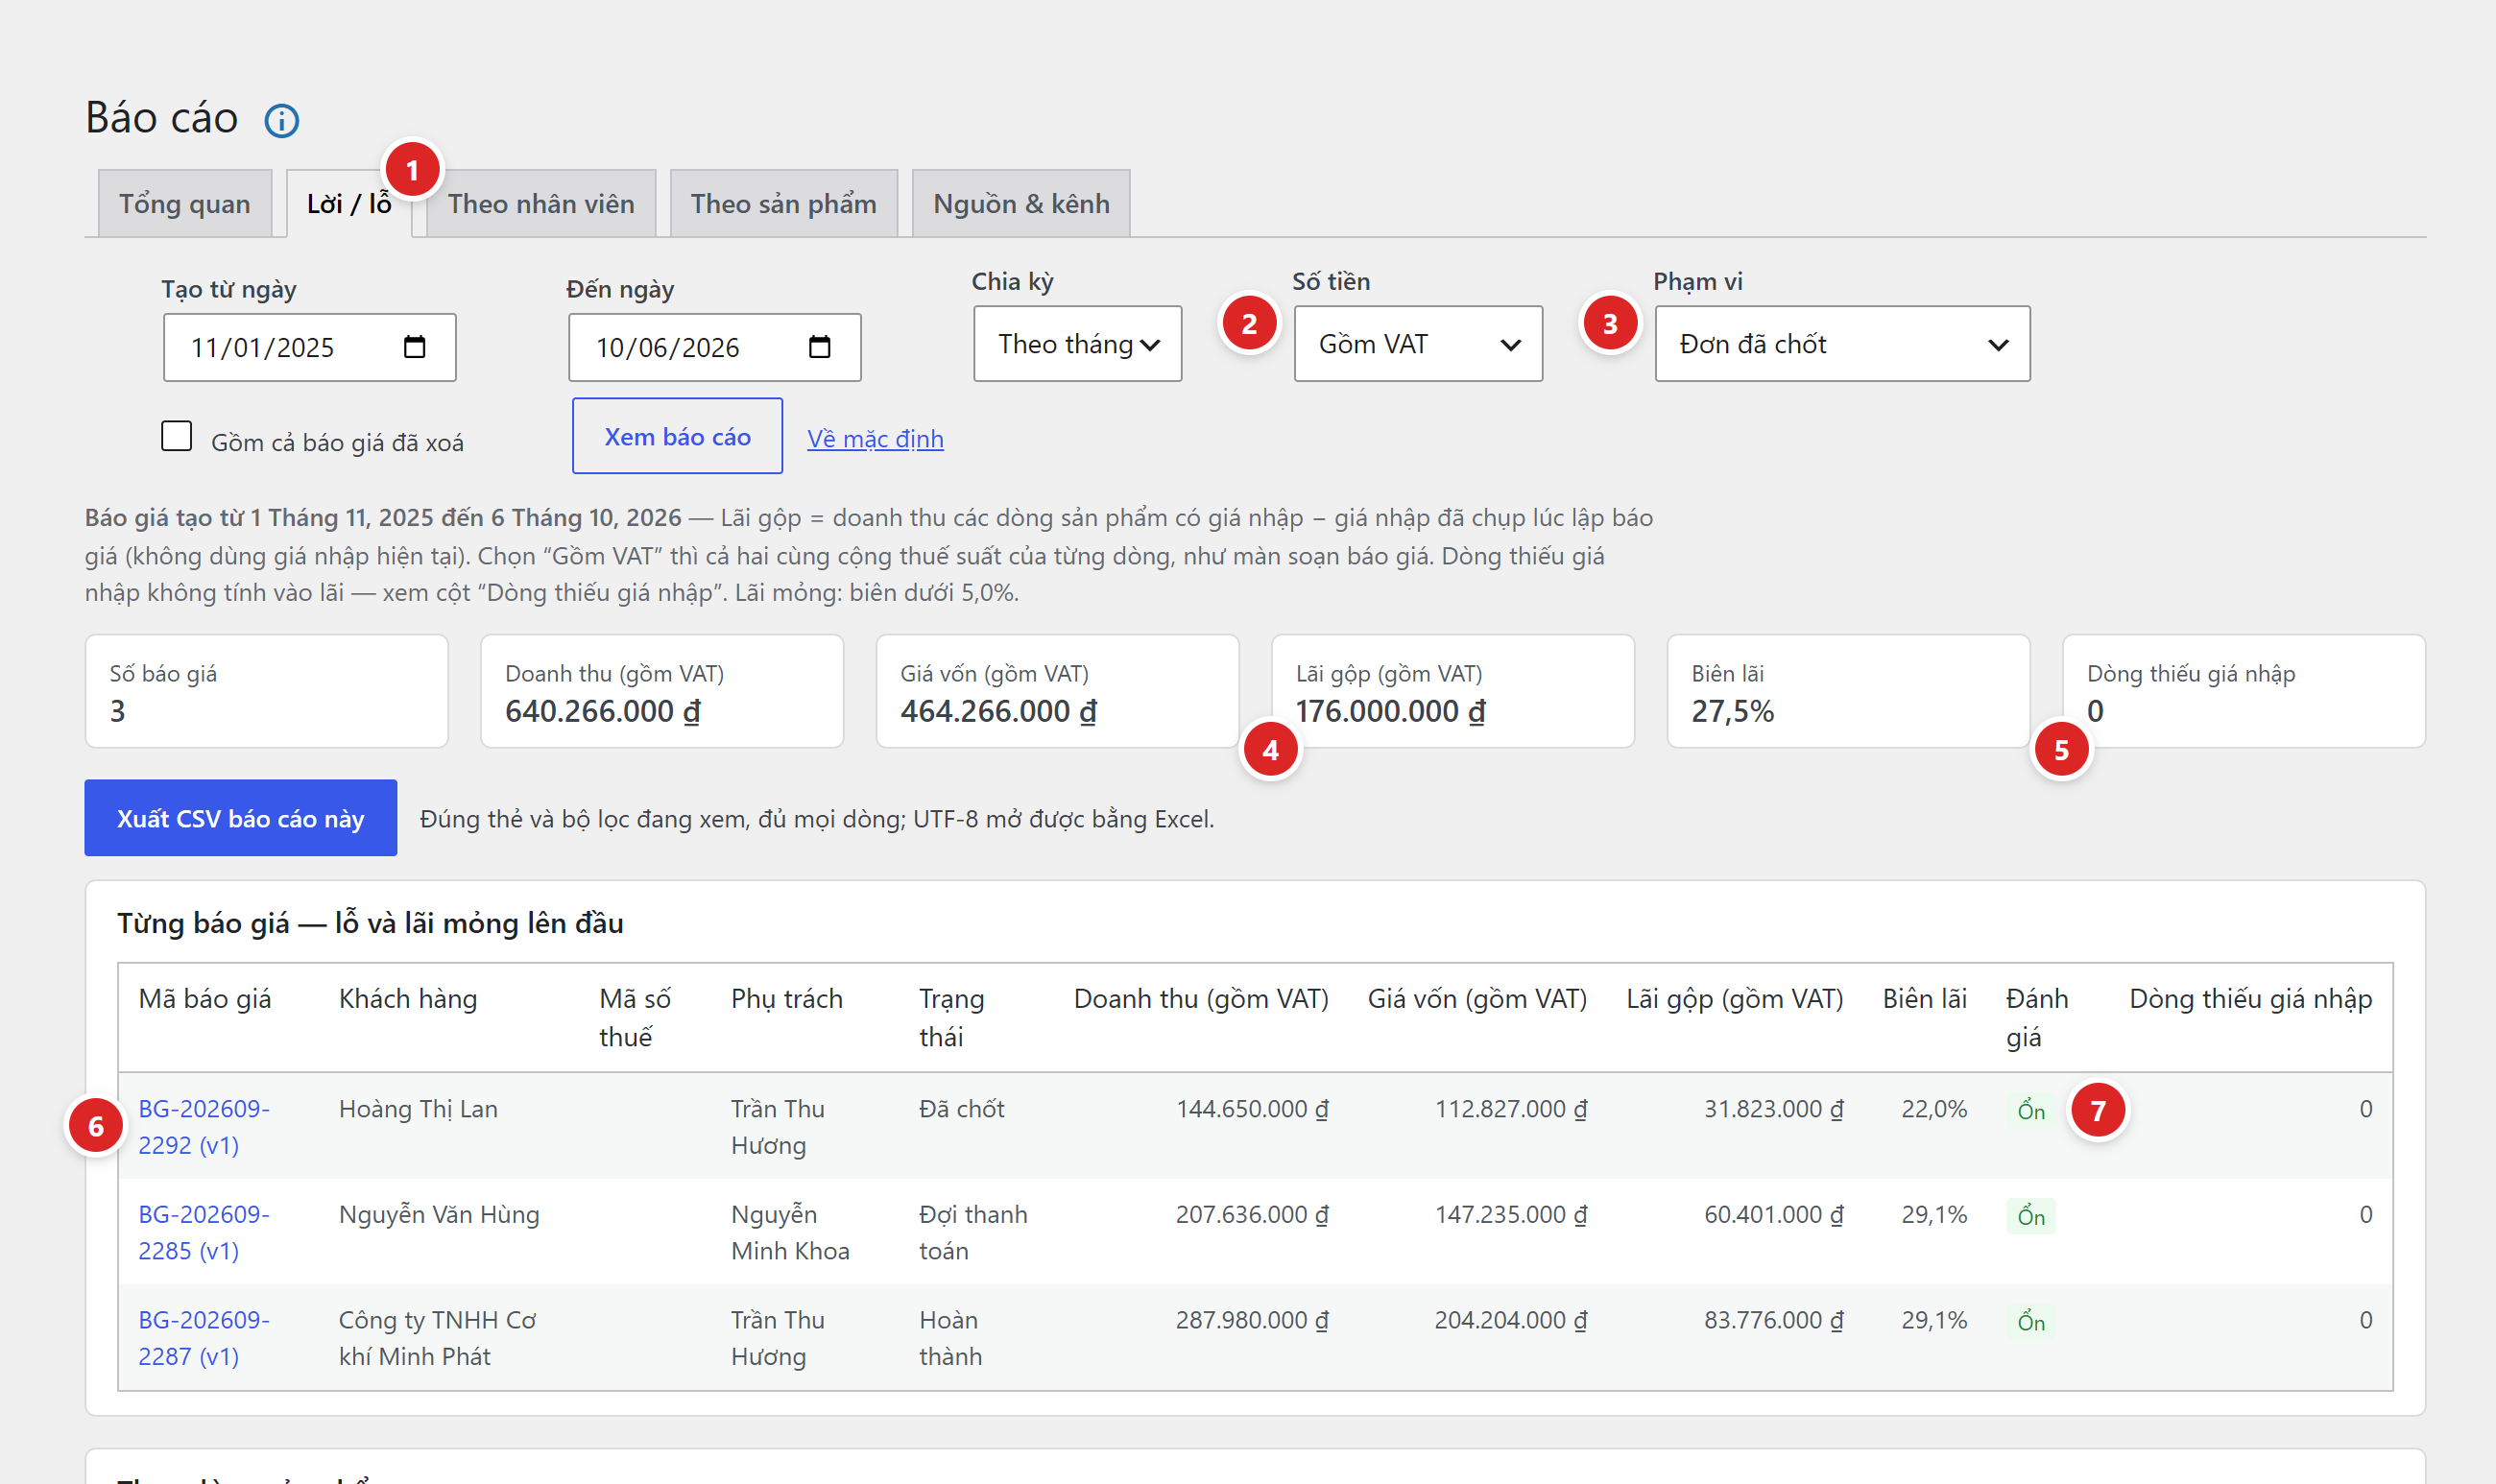Select the Lời / lỗ tab
This screenshot has width=2496, height=1484.
(x=349, y=204)
